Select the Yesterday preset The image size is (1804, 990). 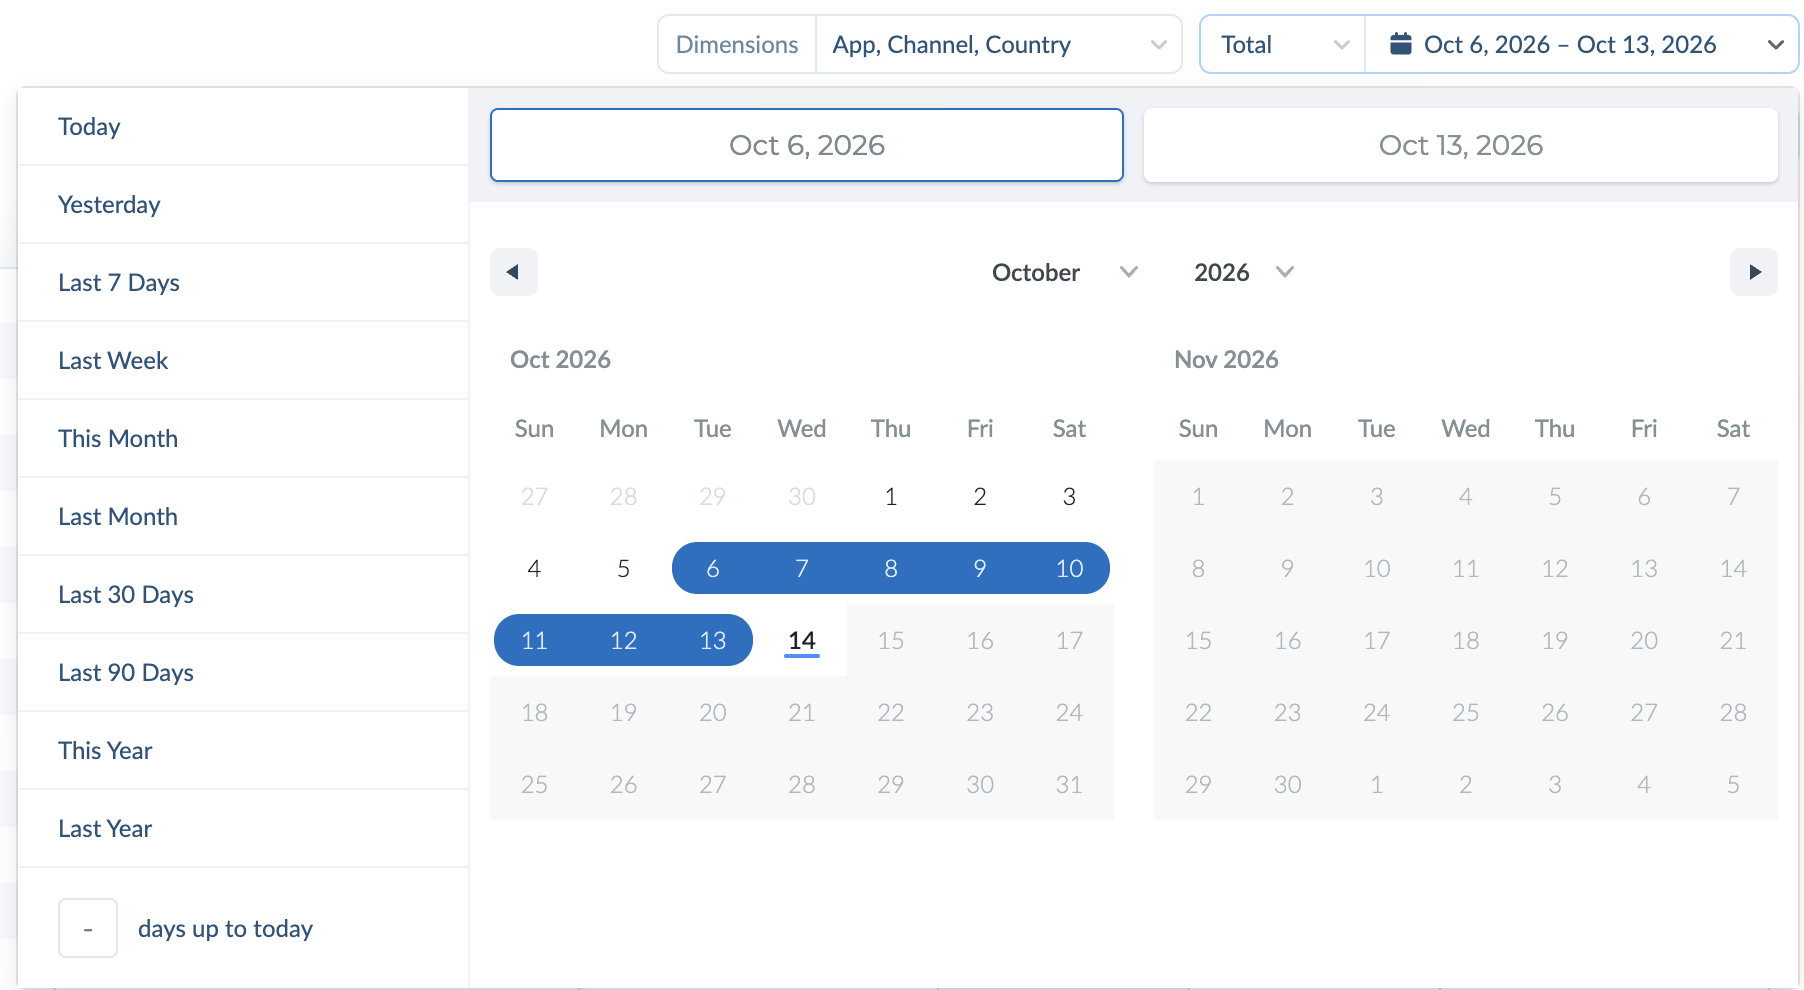(x=243, y=204)
